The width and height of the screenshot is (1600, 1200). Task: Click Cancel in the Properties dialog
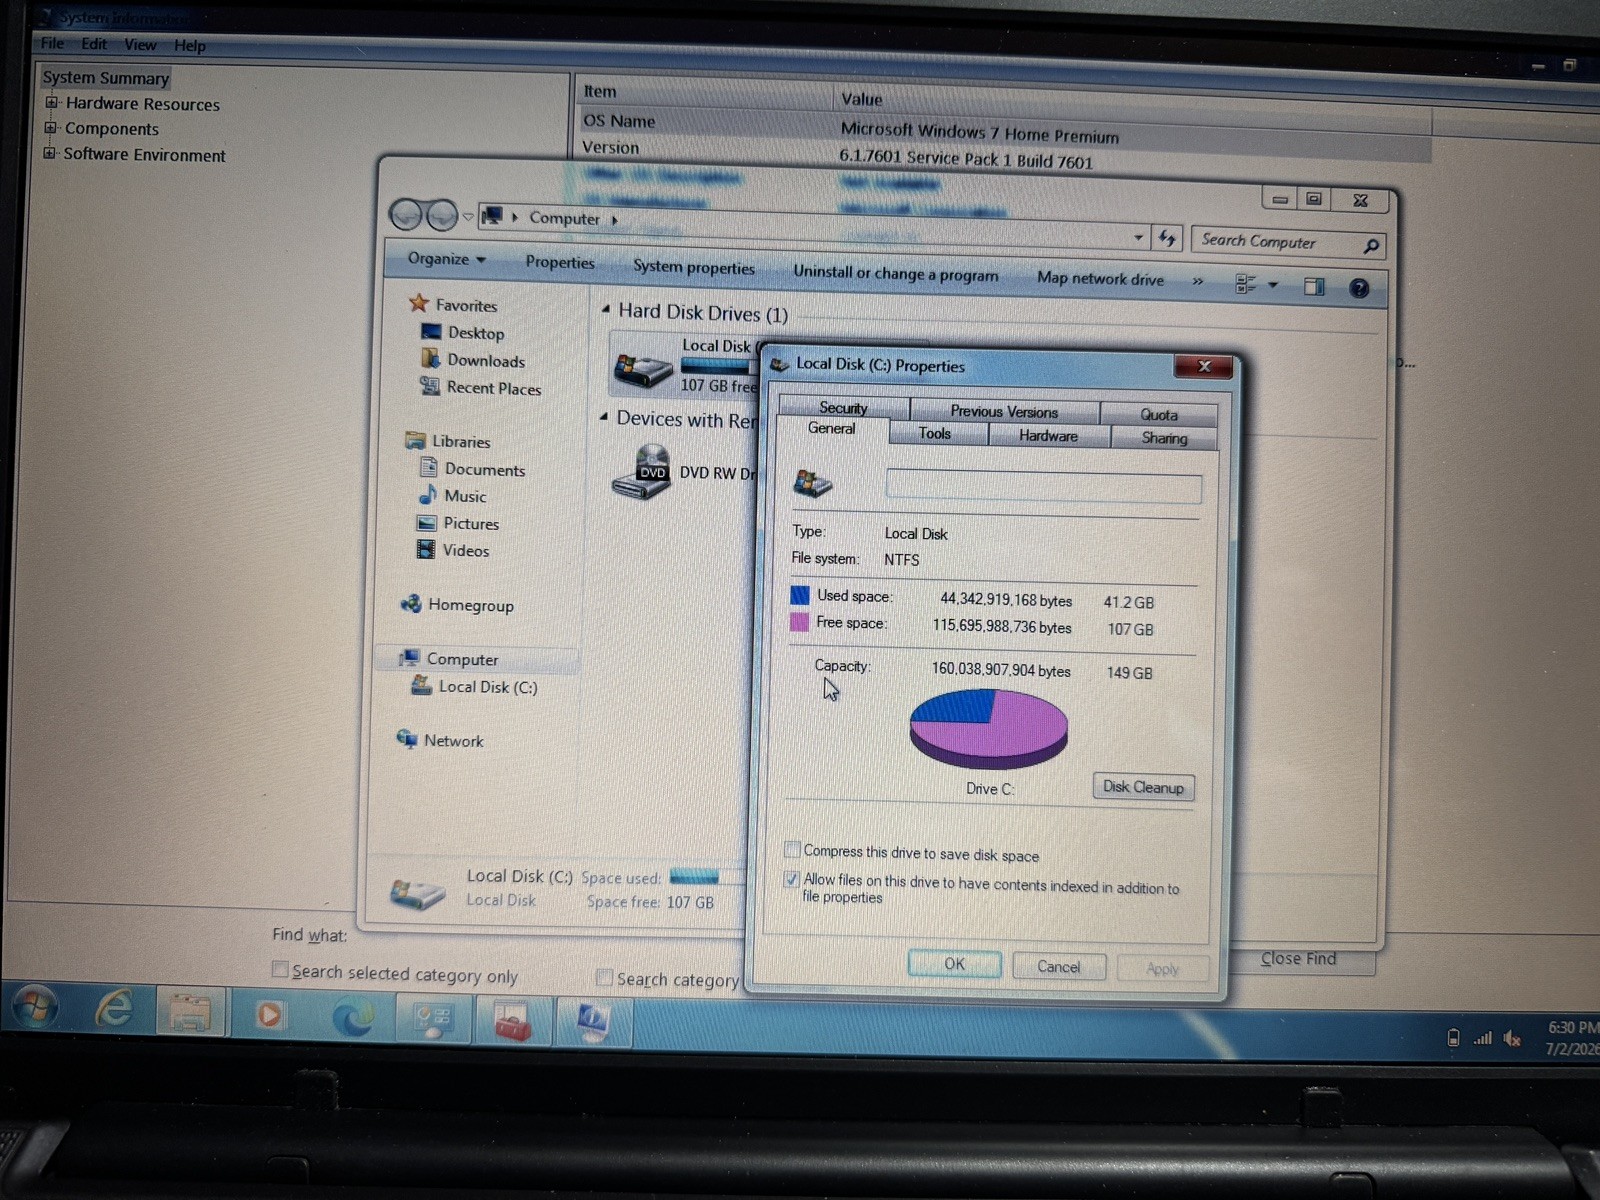(x=1058, y=966)
